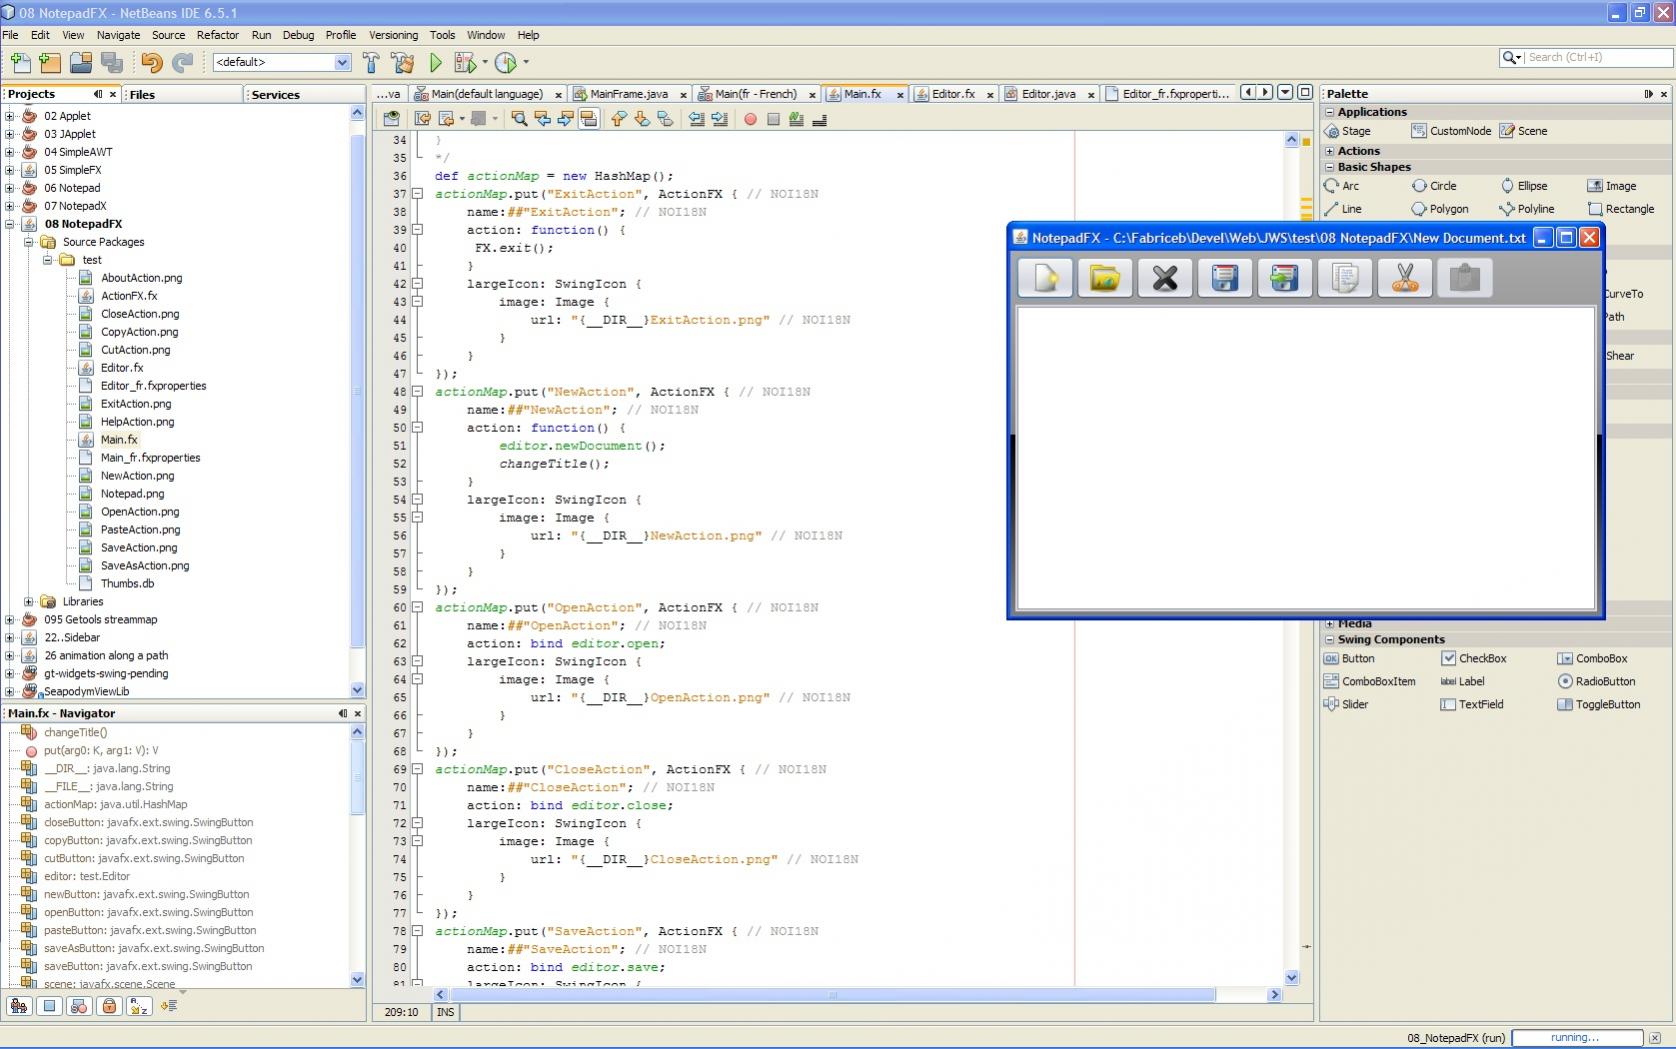Toggle Show Static Members filter in Navigator

pos(79,1006)
